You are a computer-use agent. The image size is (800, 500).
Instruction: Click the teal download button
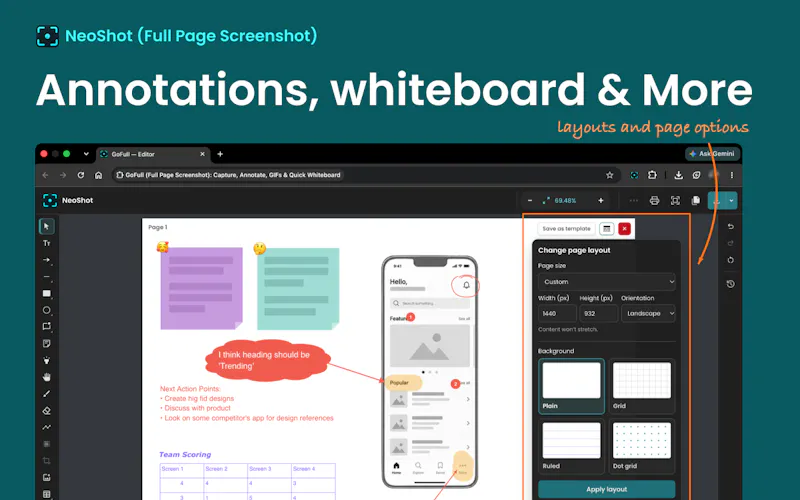point(717,201)
